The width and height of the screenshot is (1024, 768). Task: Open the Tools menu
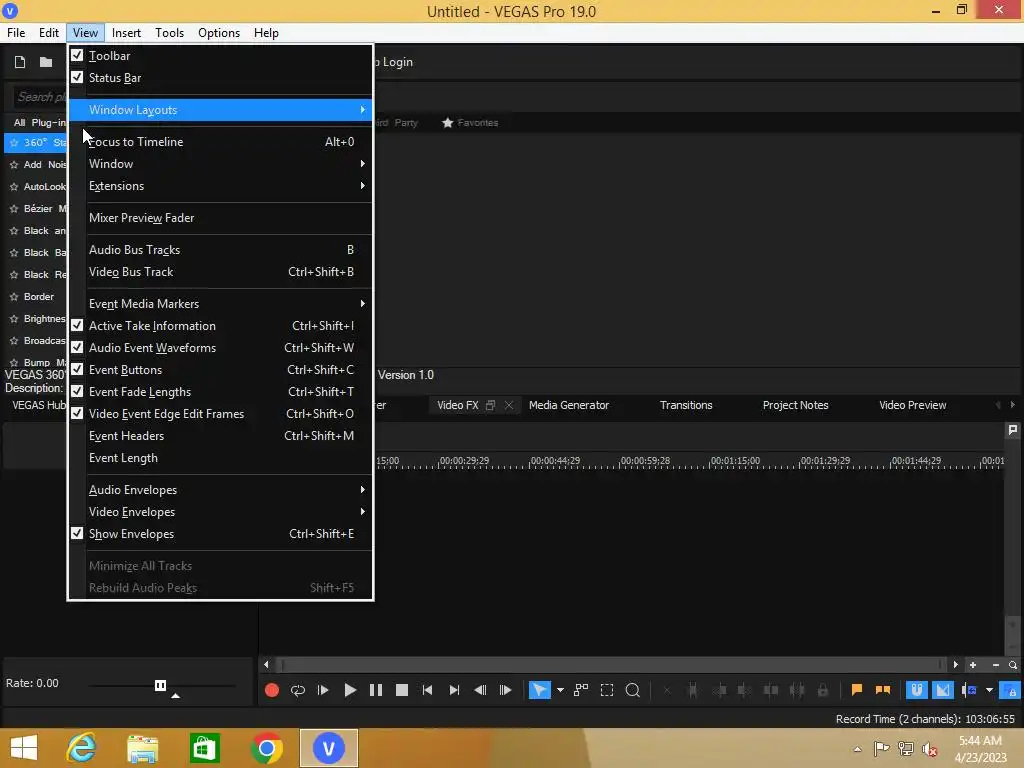(169, 33)
